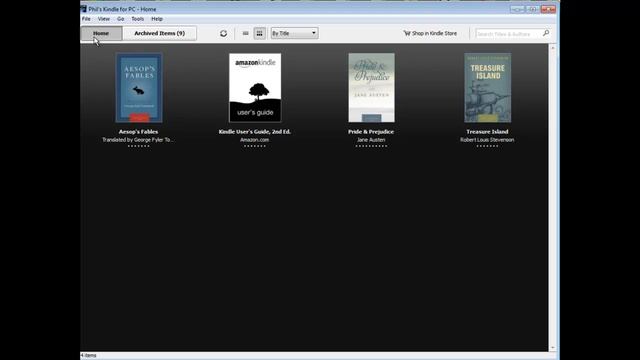Switch to list view icon

click(x=245, y=33)
